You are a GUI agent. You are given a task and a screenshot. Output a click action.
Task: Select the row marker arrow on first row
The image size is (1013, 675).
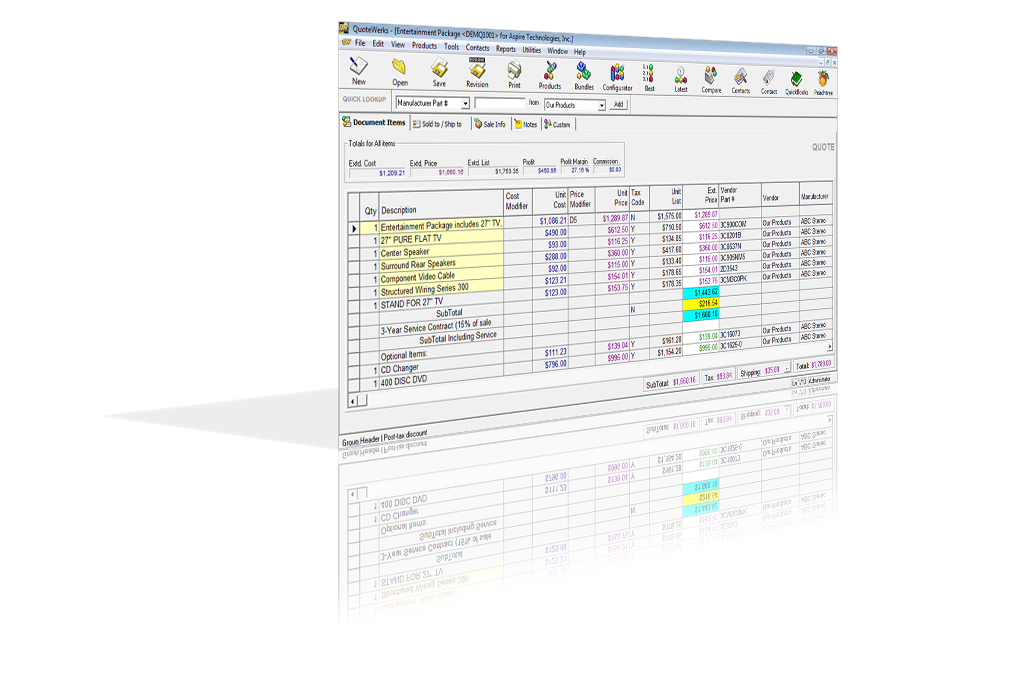pyautogui.click(x=354, y=229)
